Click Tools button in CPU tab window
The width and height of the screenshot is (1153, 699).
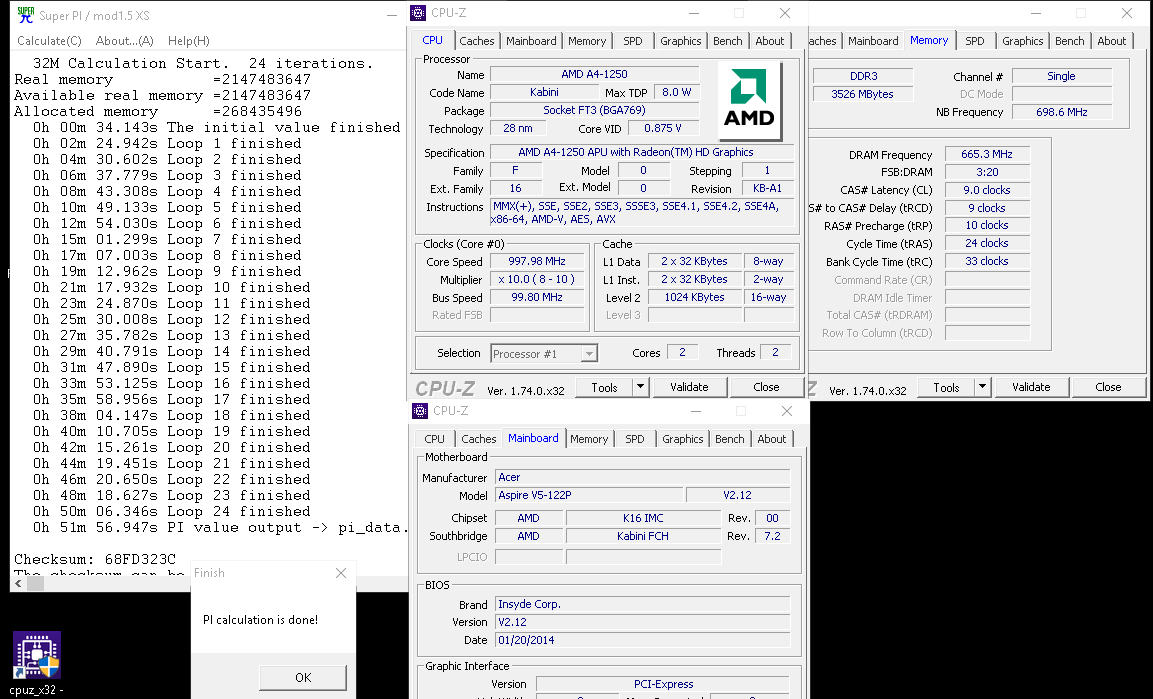pyautogui.click(x=604, y=387)
